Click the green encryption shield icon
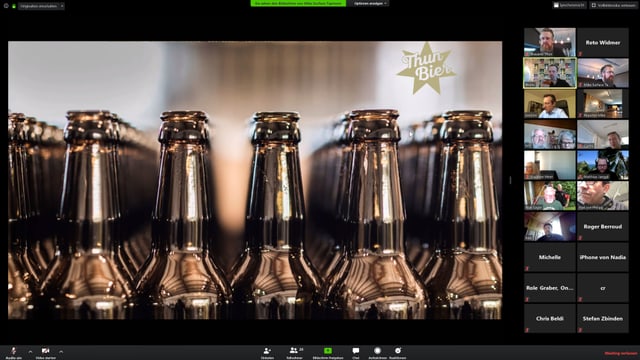The height and width of the screenshot is (360, 640). tap(13, 6)
